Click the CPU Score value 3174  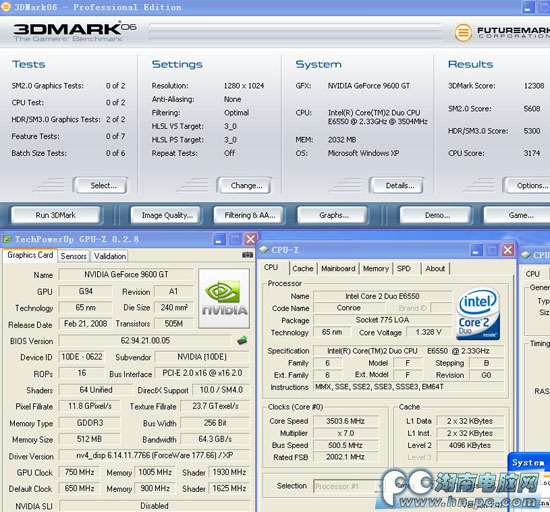[x=532, y=153]
